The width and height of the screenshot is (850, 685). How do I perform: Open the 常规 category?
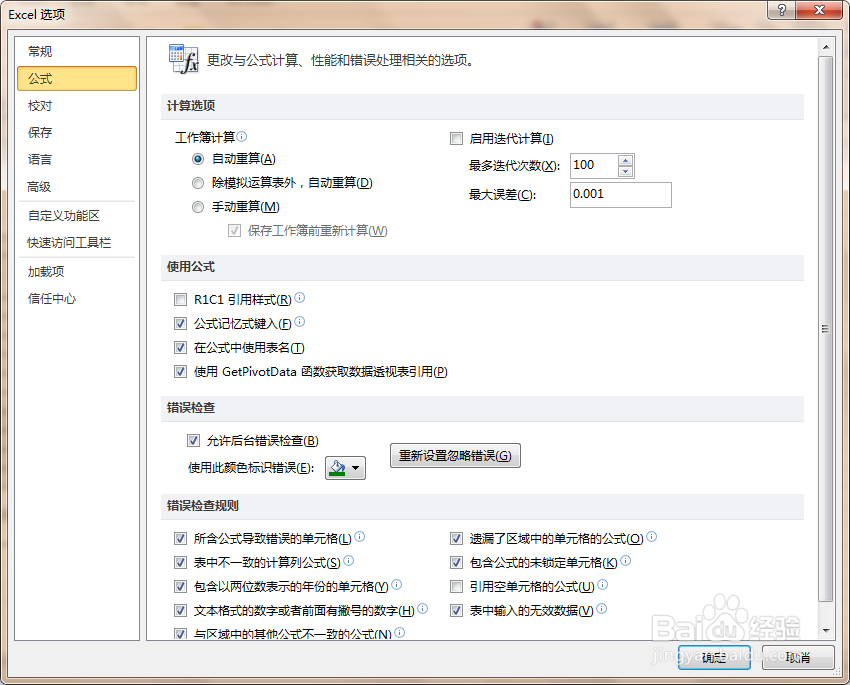coord(77,51)
